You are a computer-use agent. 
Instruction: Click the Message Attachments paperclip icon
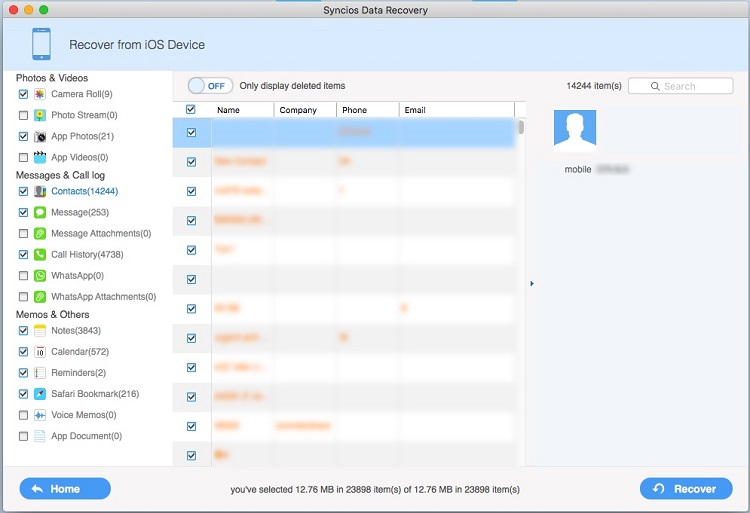[x=40, y=233]
